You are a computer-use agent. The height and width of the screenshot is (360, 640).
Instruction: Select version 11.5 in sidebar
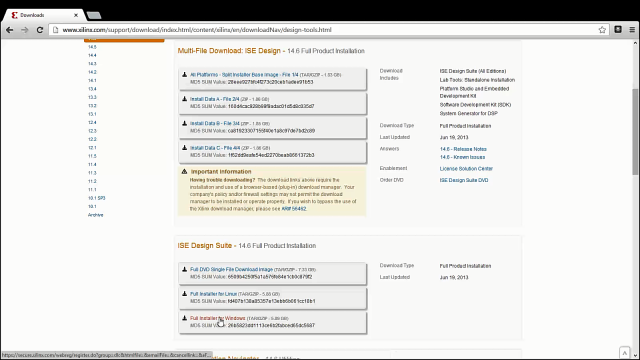tap(92, 156)
